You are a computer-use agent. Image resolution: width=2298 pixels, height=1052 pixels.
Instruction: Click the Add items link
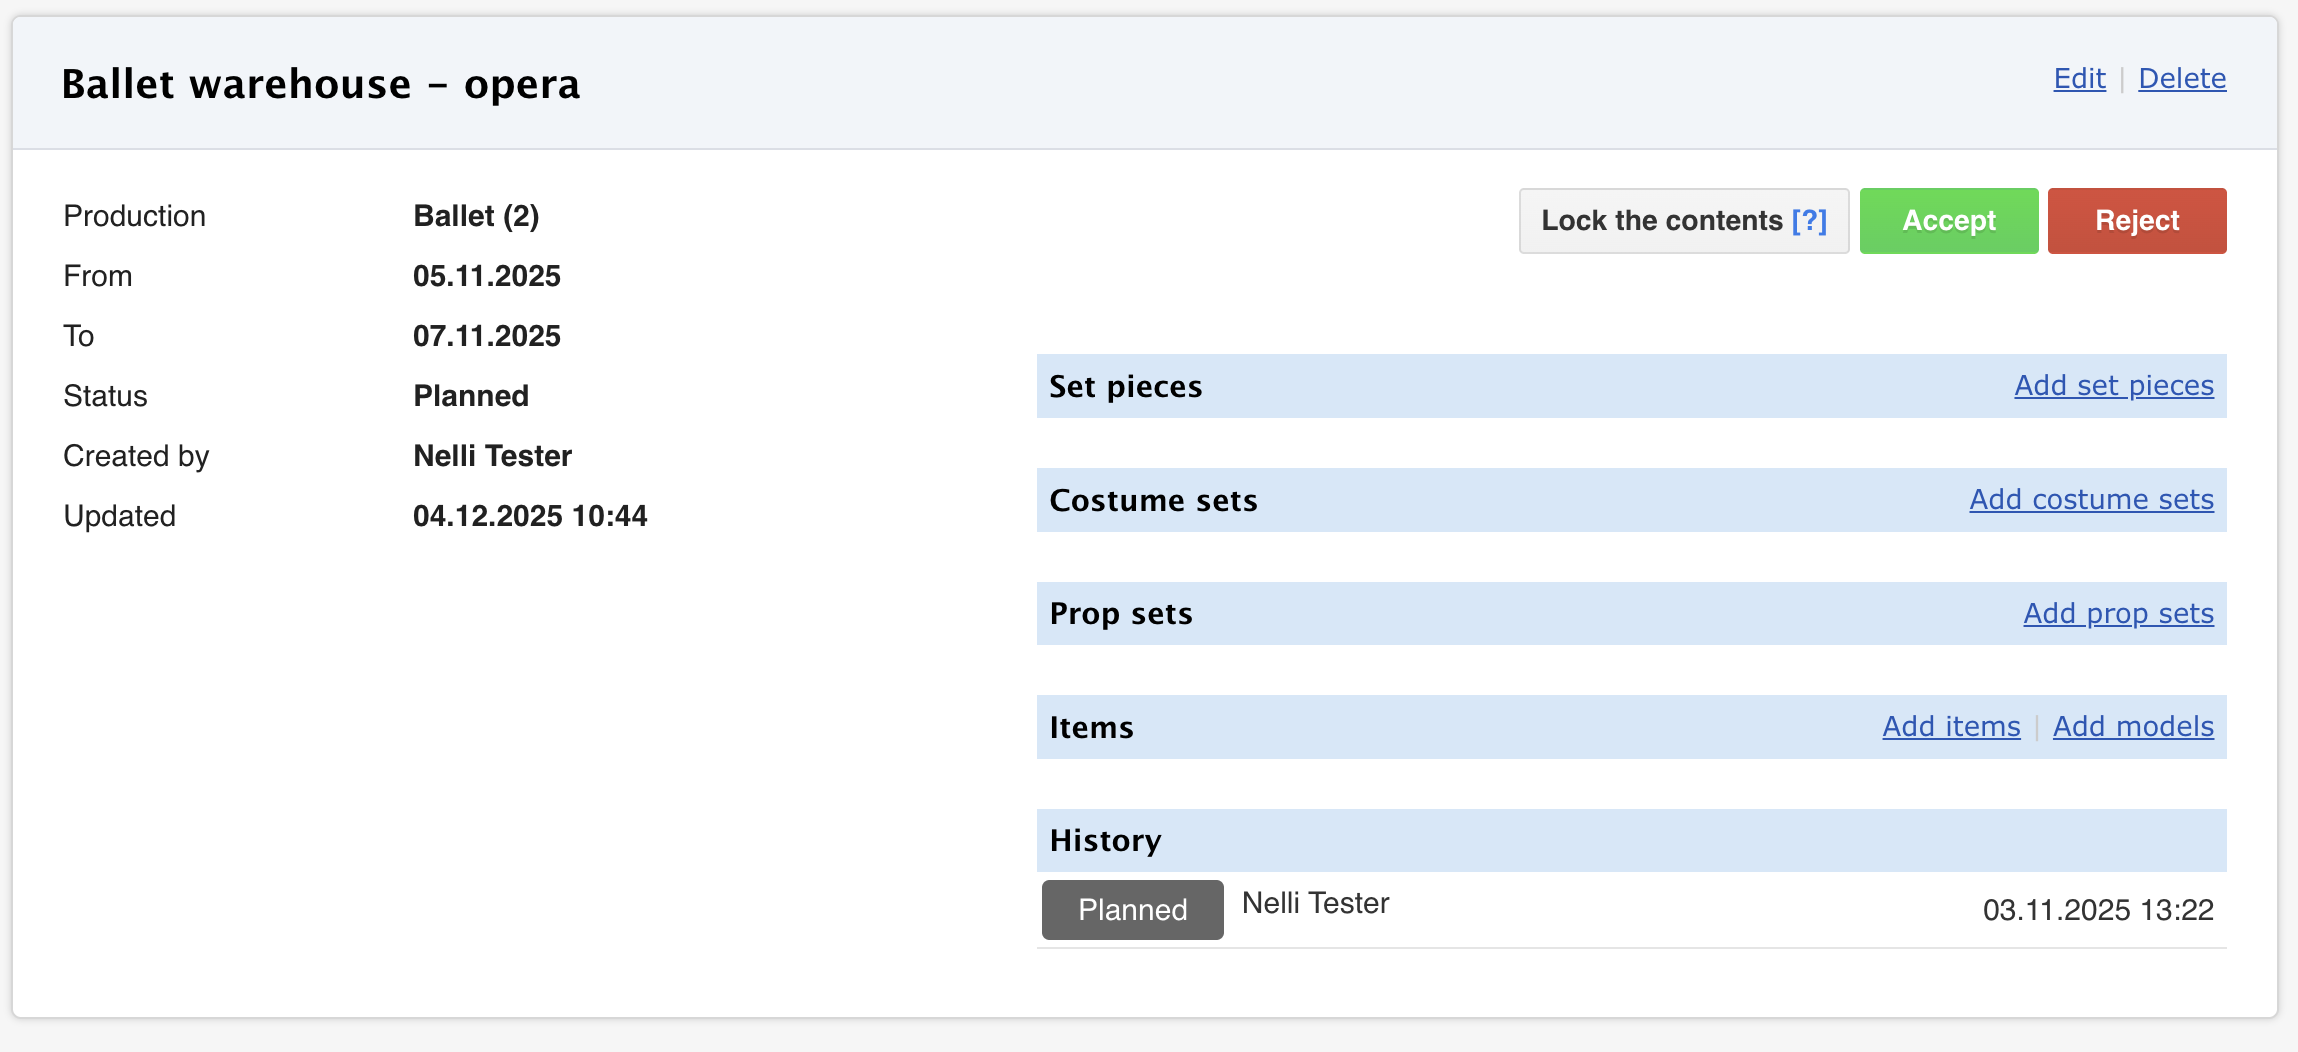pos(1951,727)
